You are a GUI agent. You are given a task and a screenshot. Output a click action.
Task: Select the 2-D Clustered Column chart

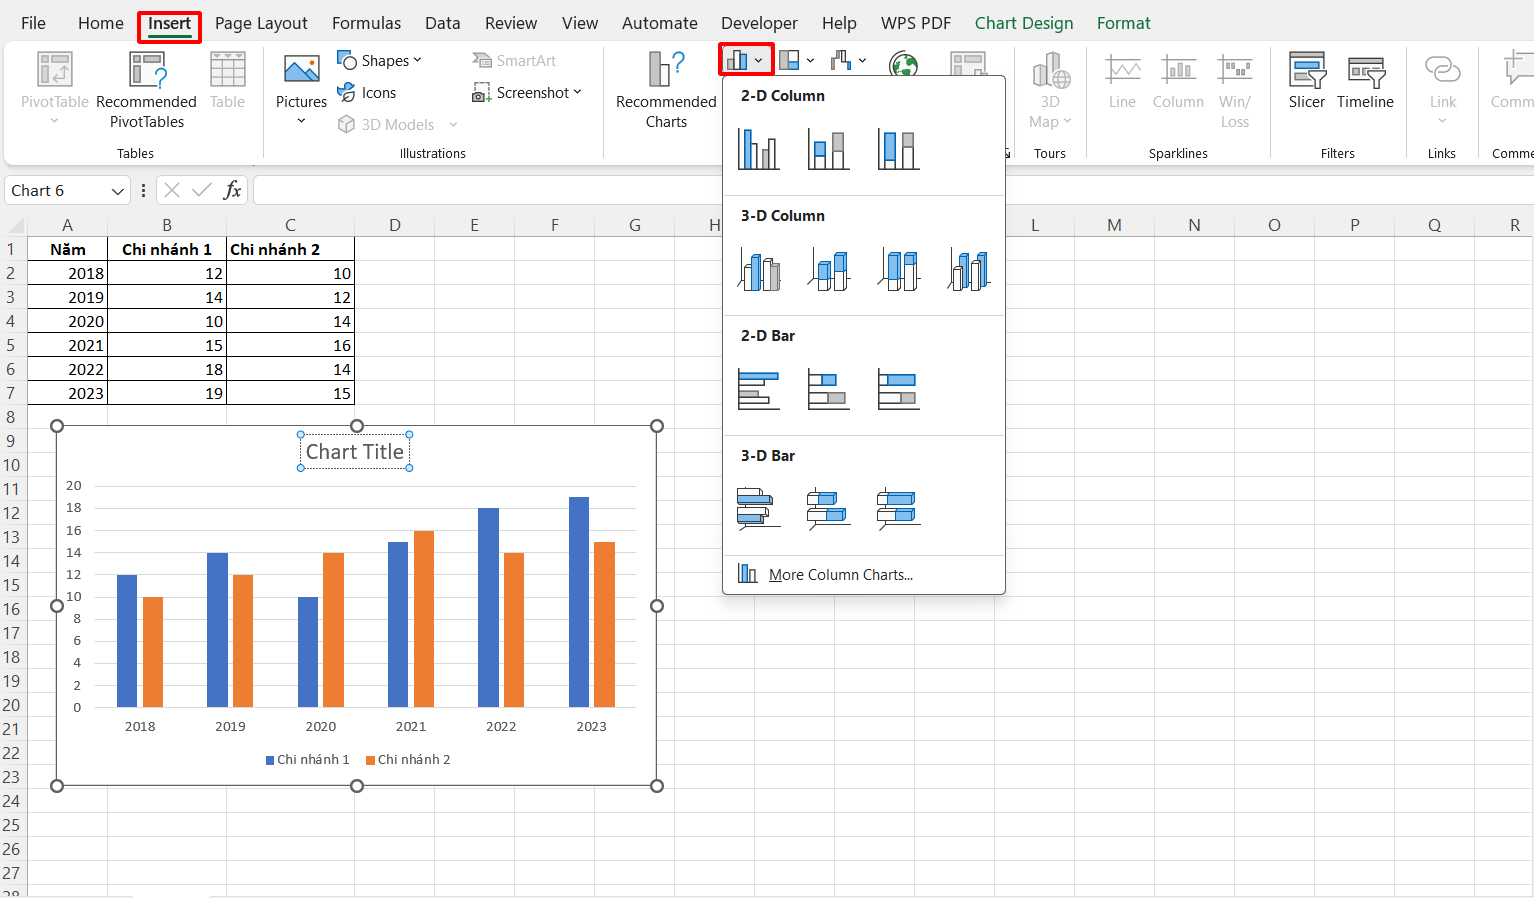(x=758, y=149)
